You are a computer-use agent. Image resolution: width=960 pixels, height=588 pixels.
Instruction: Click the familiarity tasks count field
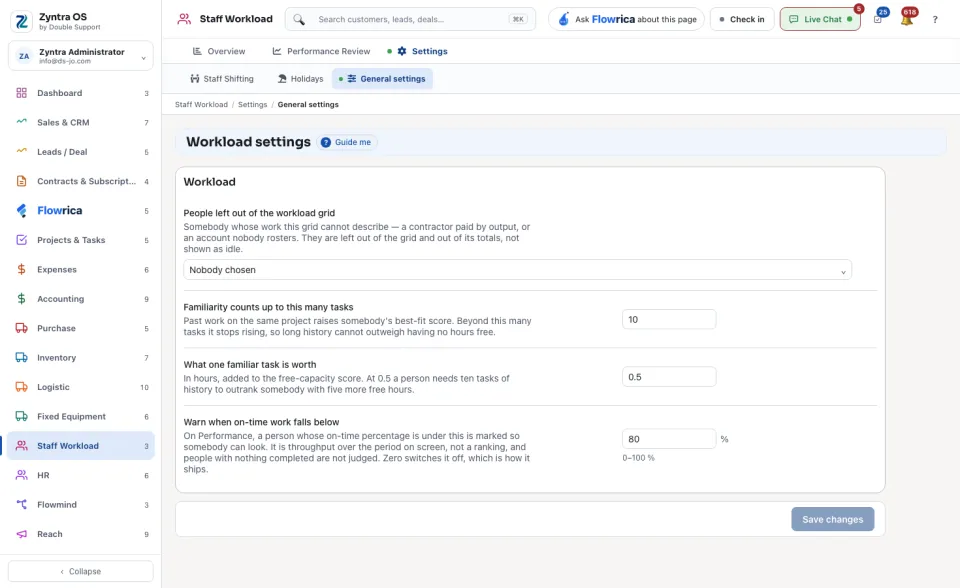pyautogui.click(x=669, y=320)
